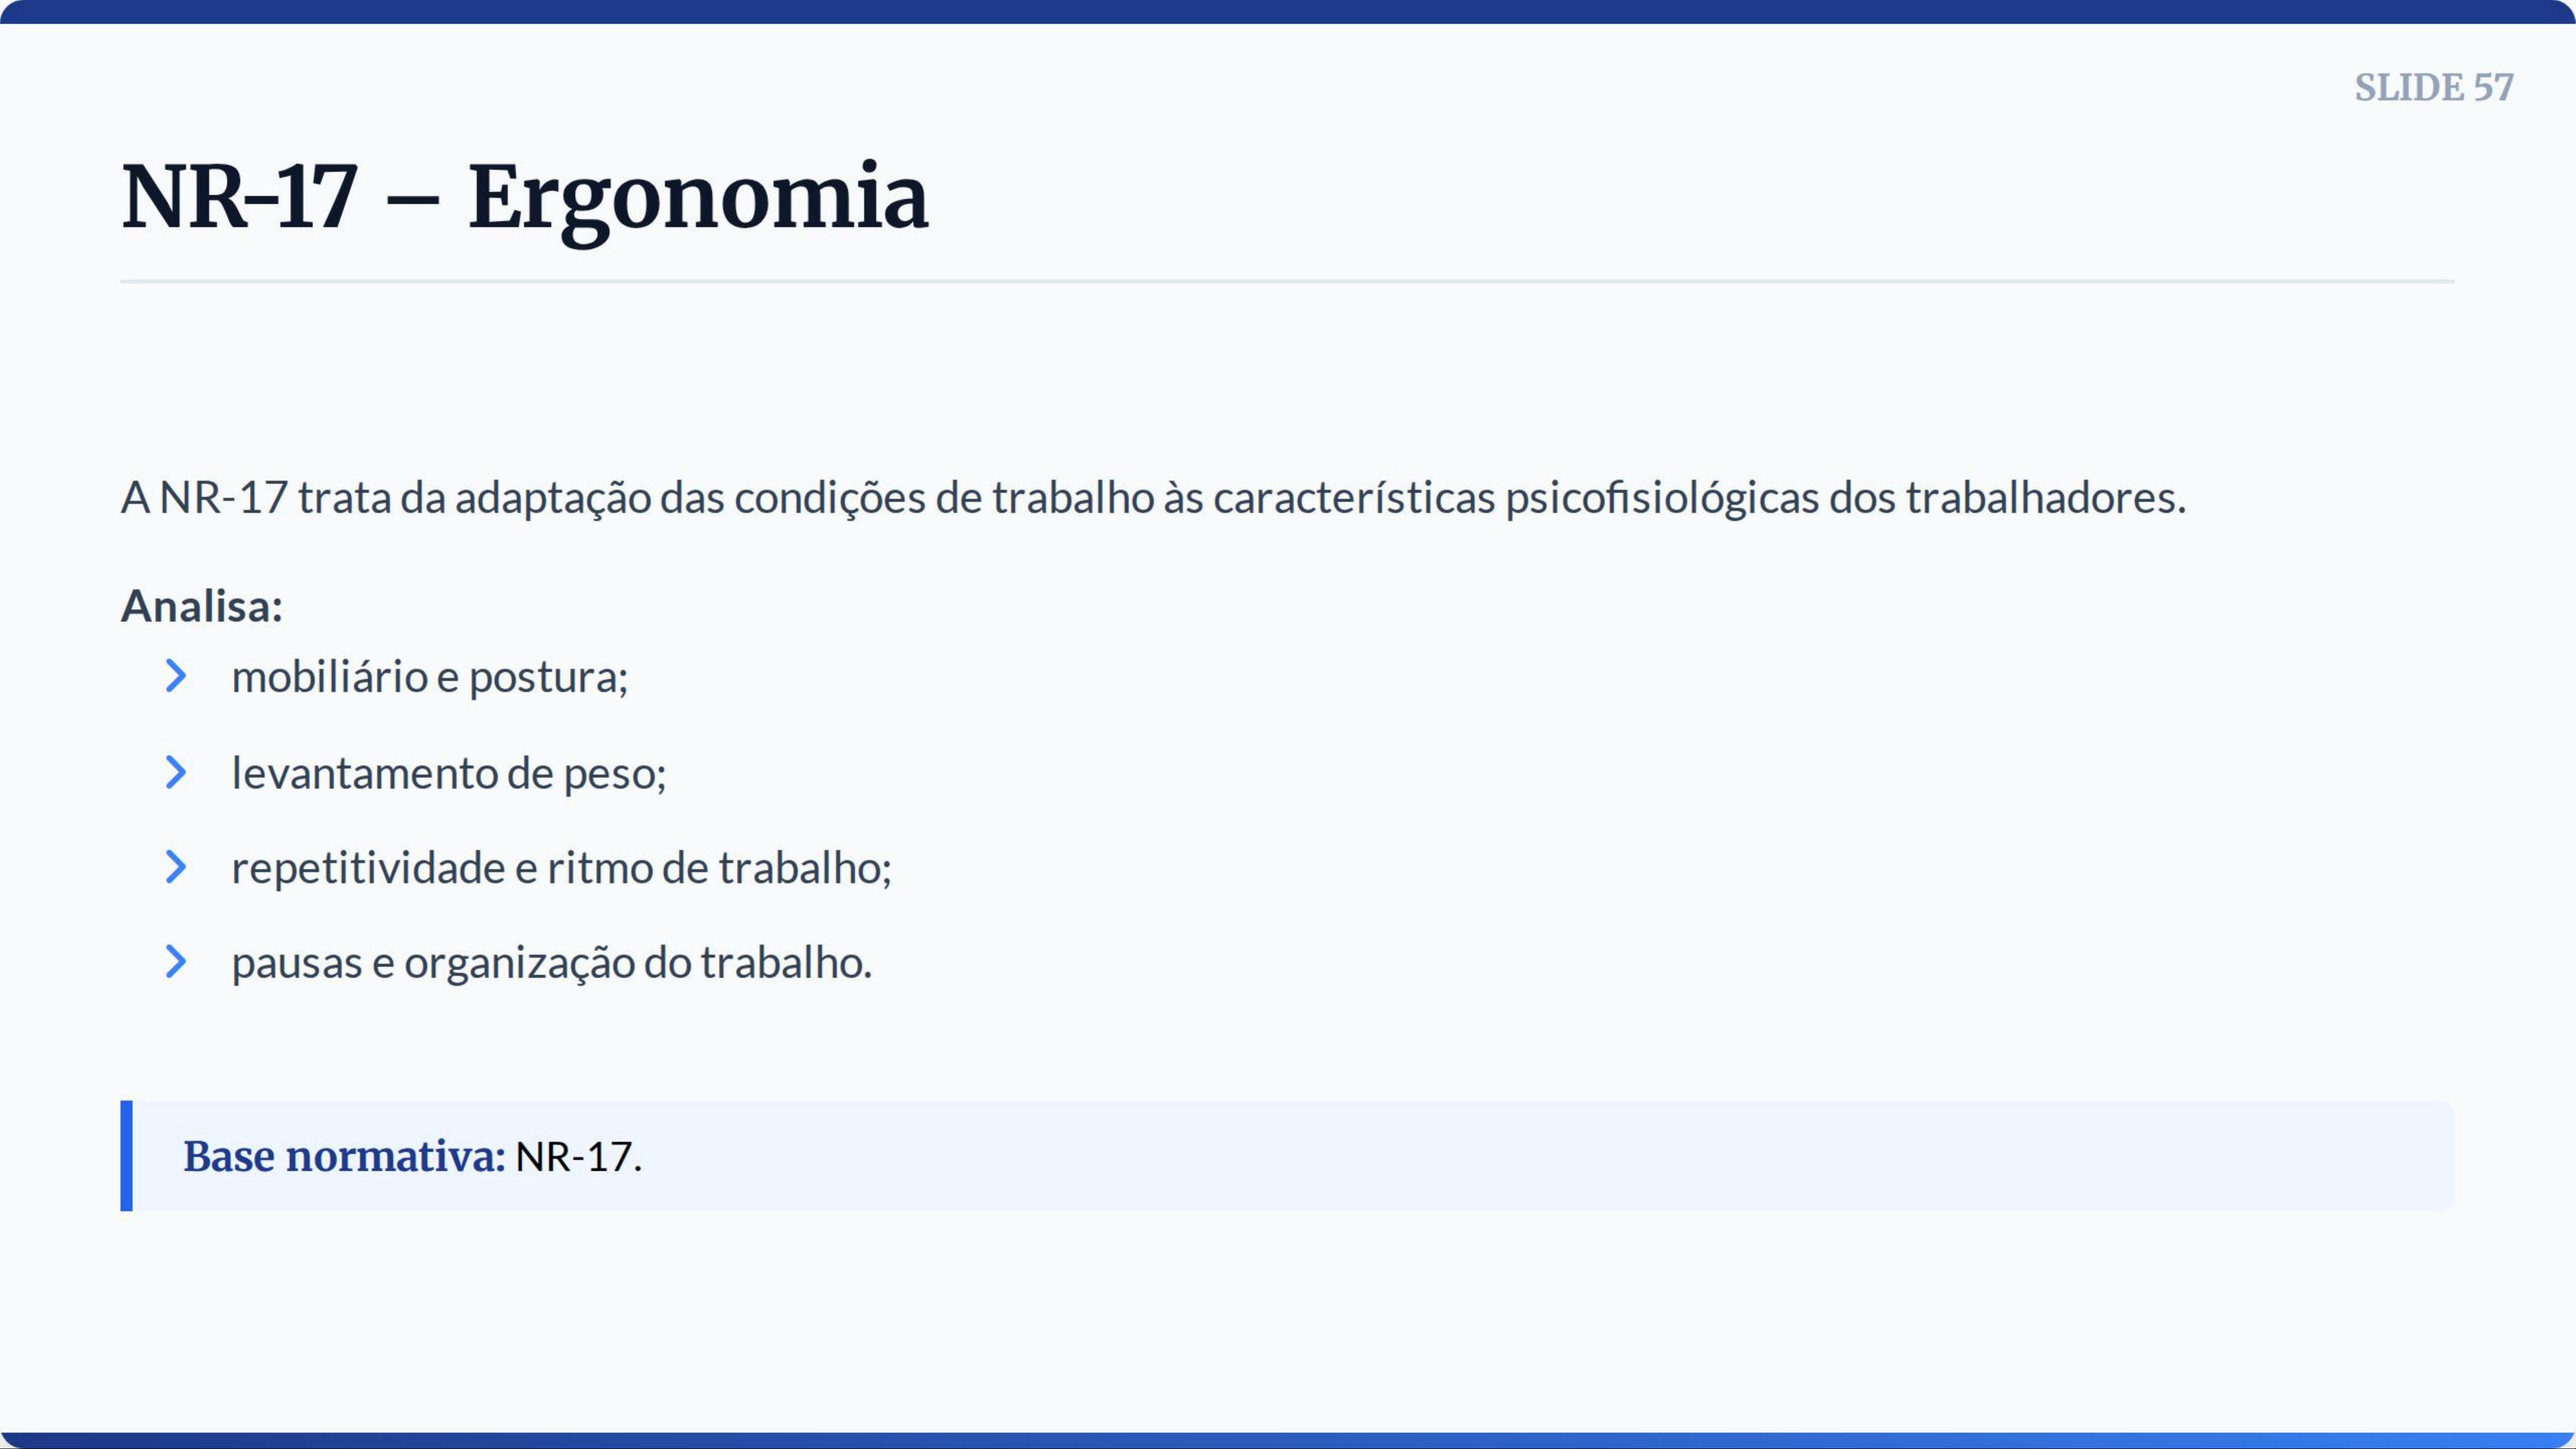Viewport: 2576px width, 1449px height.
Task: Click the blue accent bar of the callout
Action: pos(127,1156)
